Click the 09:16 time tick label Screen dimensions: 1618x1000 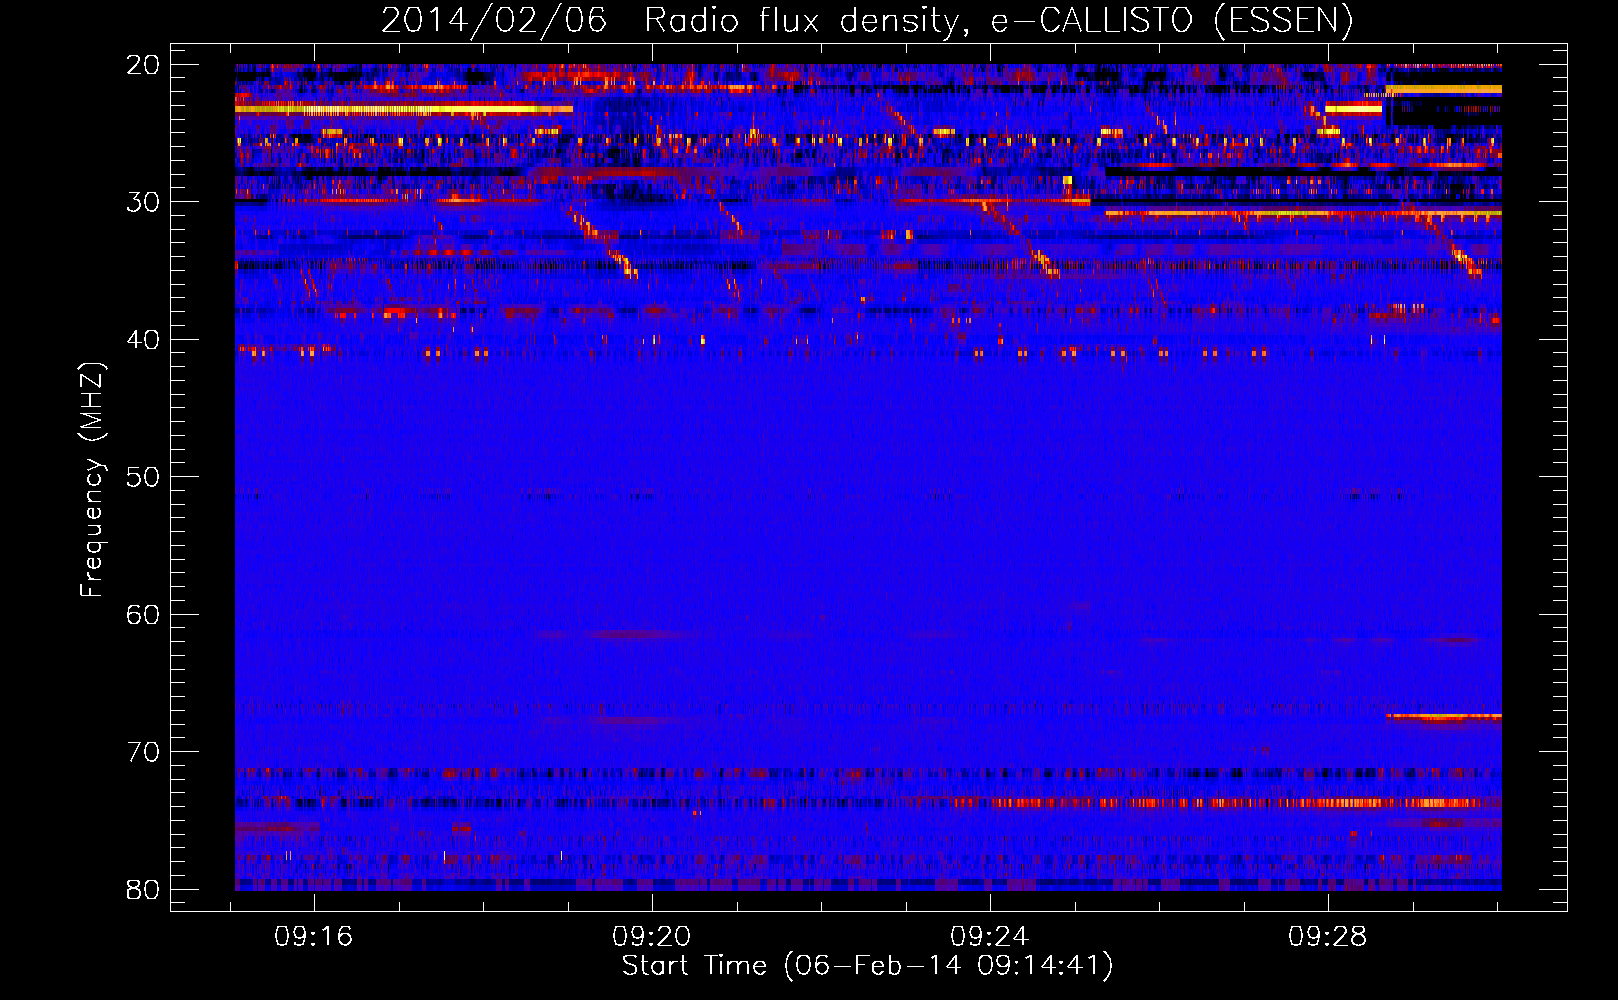[314, 937]
